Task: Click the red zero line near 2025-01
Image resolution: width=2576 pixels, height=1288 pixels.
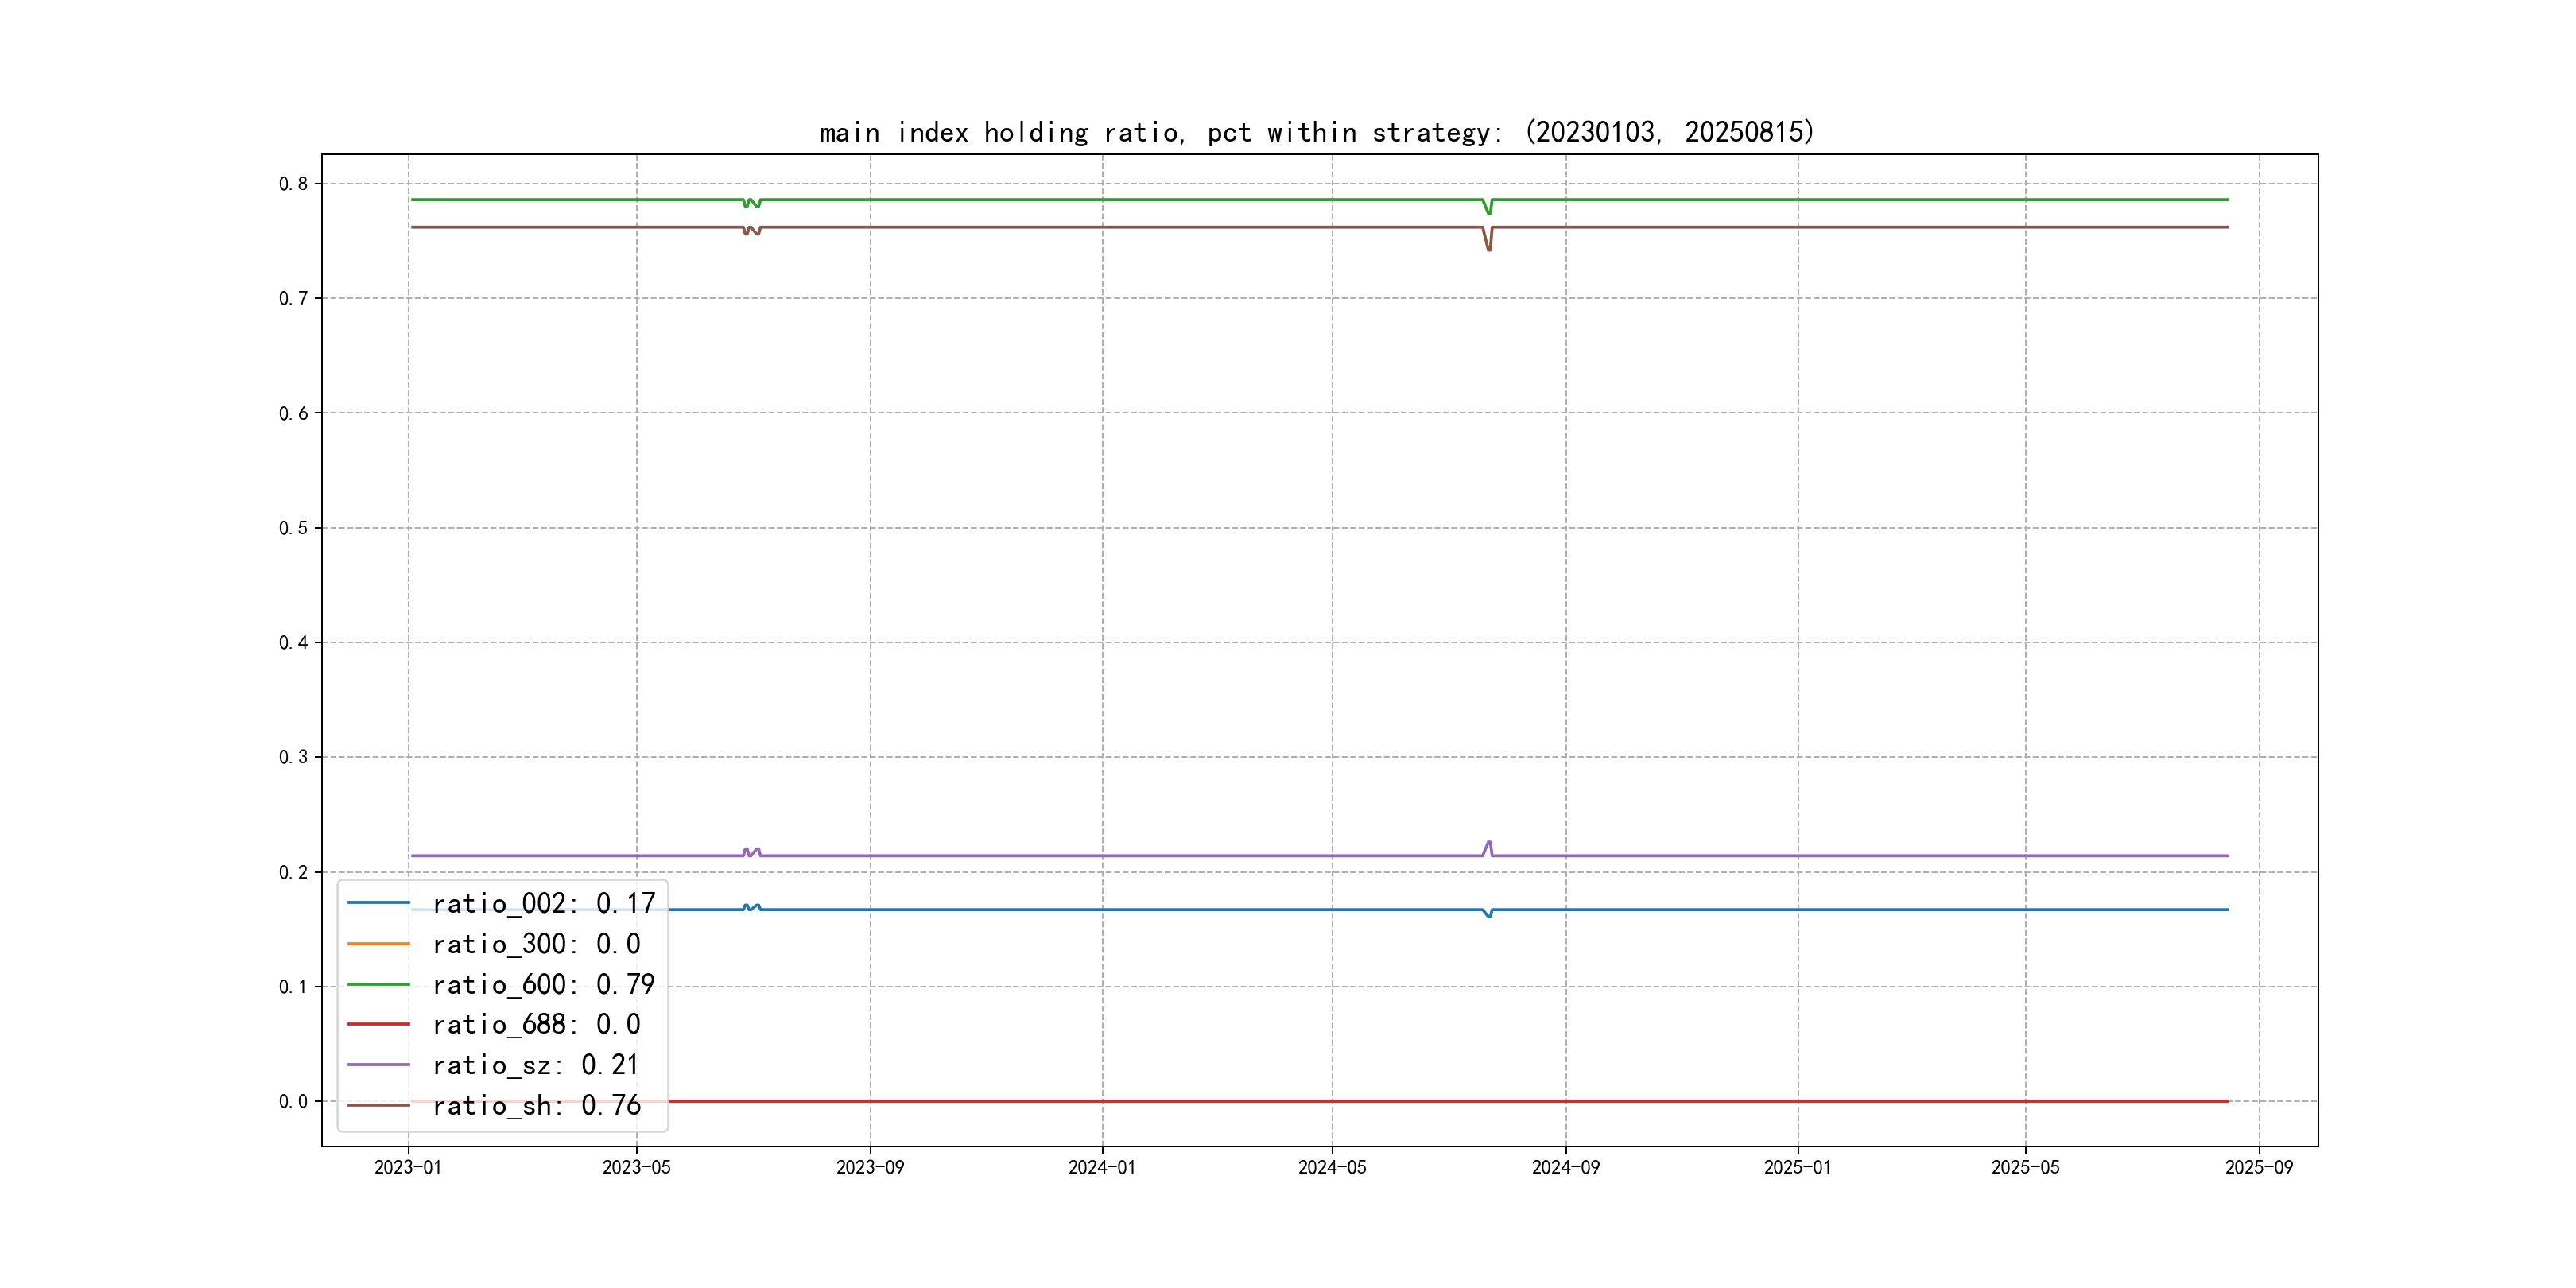Action: (1798, 1101)
